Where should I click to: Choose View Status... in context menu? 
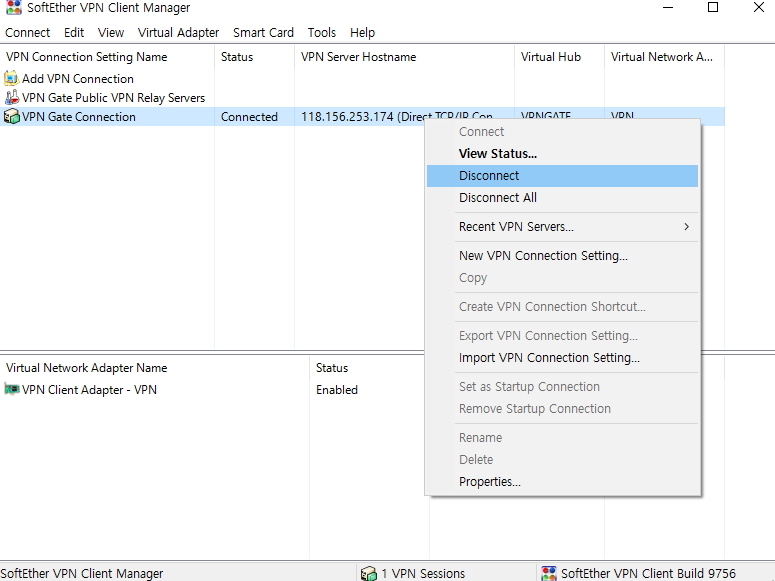pos(562,154)
